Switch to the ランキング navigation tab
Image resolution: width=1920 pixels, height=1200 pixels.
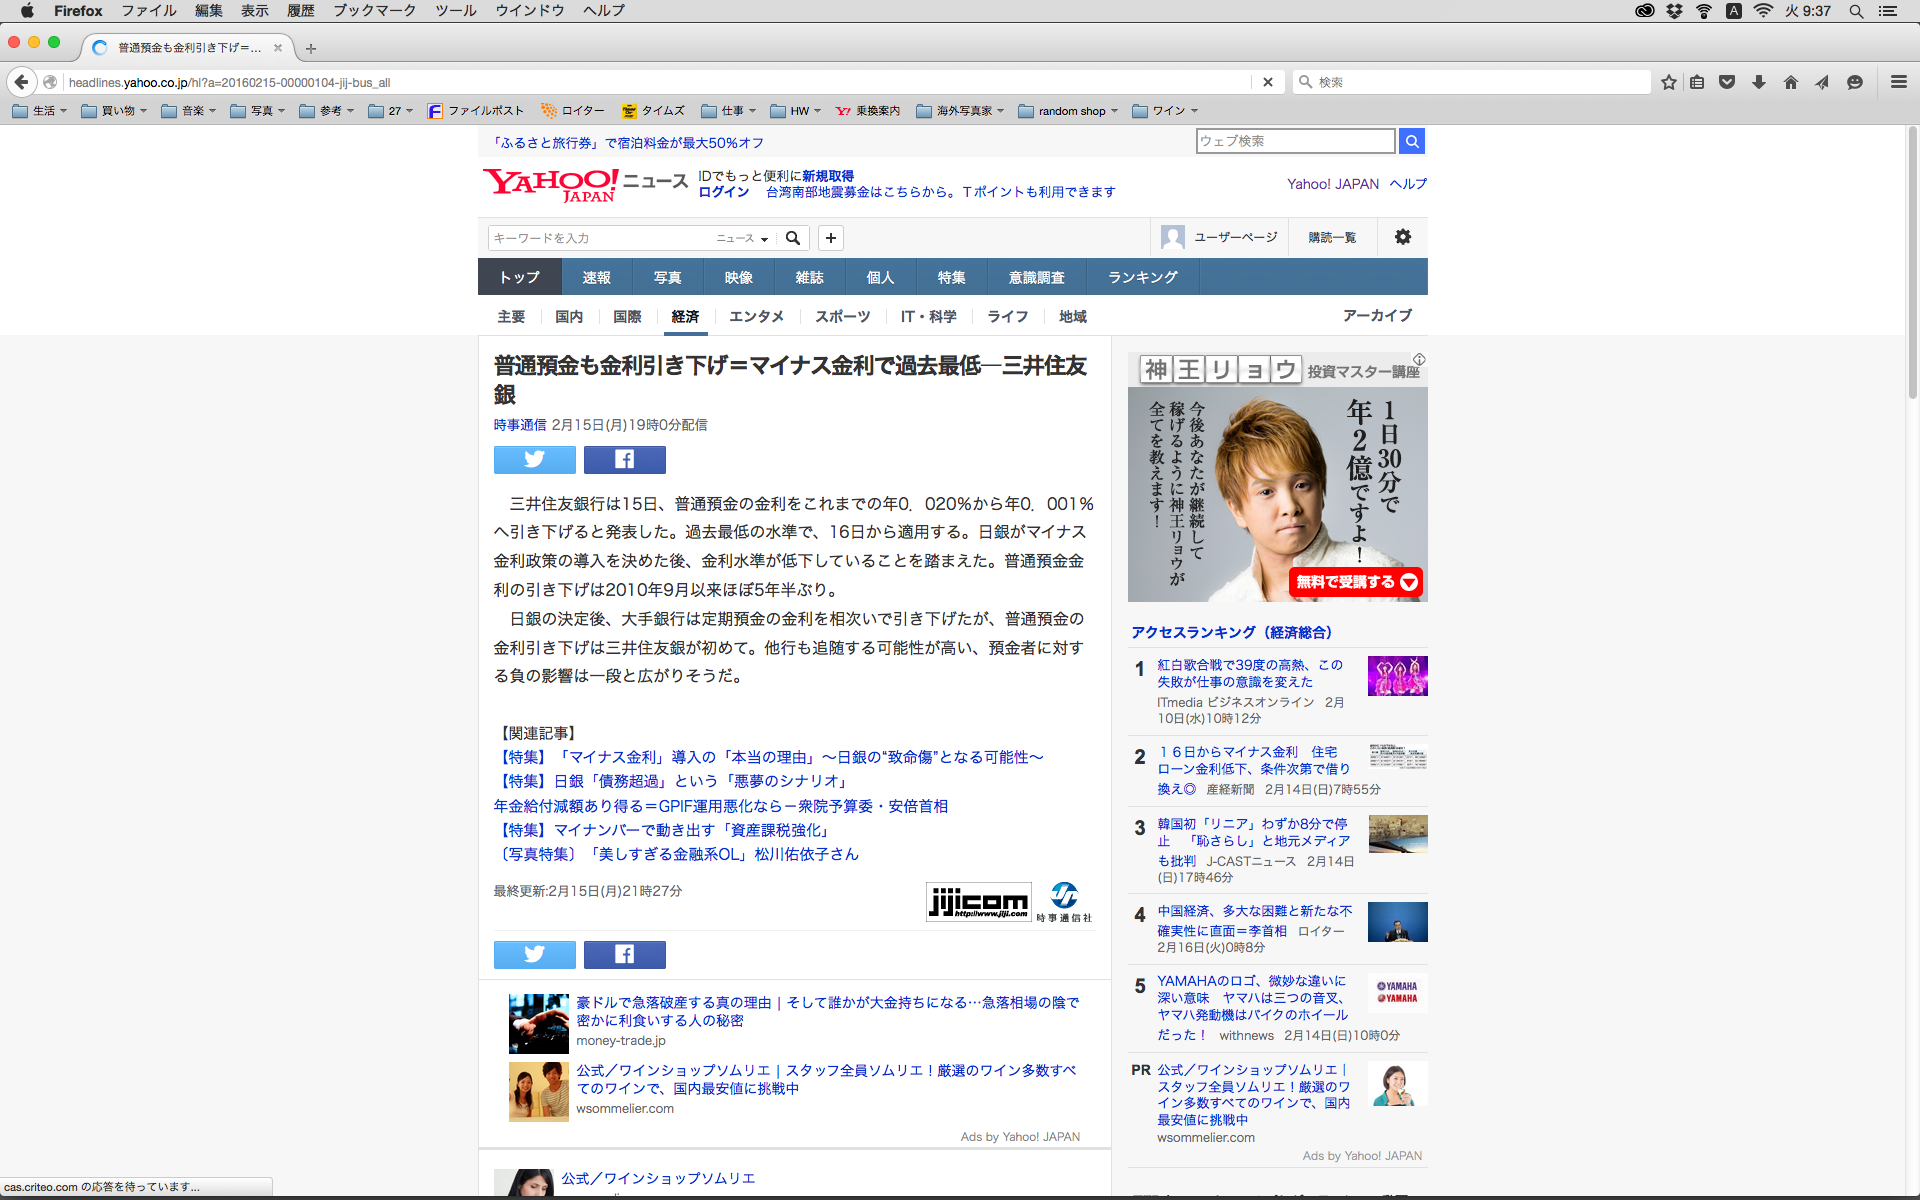(1142, 277)
